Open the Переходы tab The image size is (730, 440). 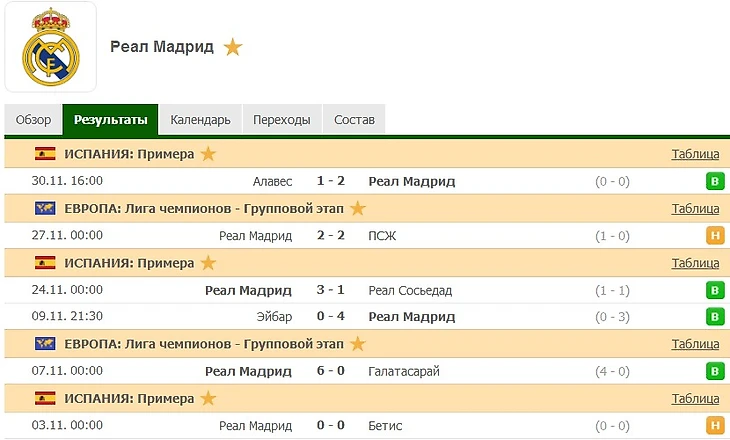pyautogui.click(x=281, y=120)
